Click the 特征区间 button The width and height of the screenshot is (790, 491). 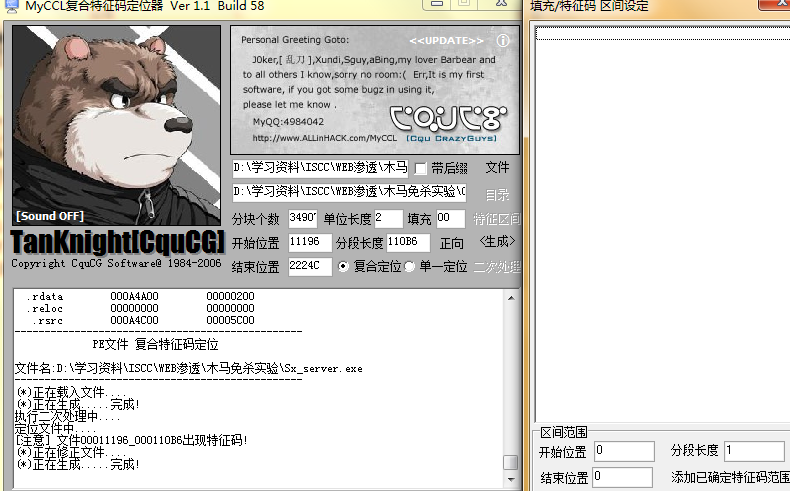pyautogui.click(x=496, y=219)
